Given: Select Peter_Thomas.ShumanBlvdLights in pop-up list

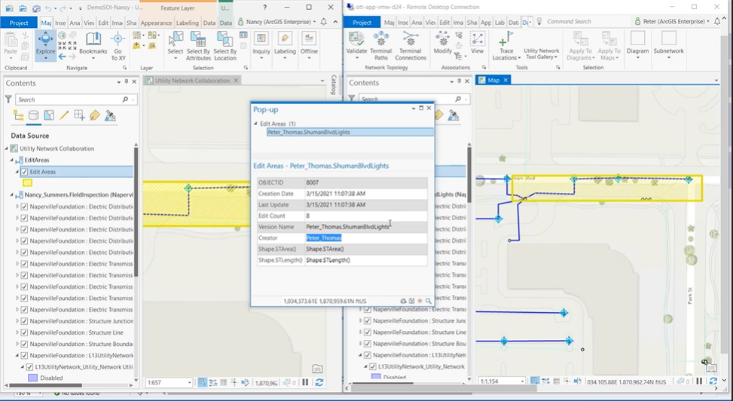Looking at the screenshot, I should tap(308, 132).
